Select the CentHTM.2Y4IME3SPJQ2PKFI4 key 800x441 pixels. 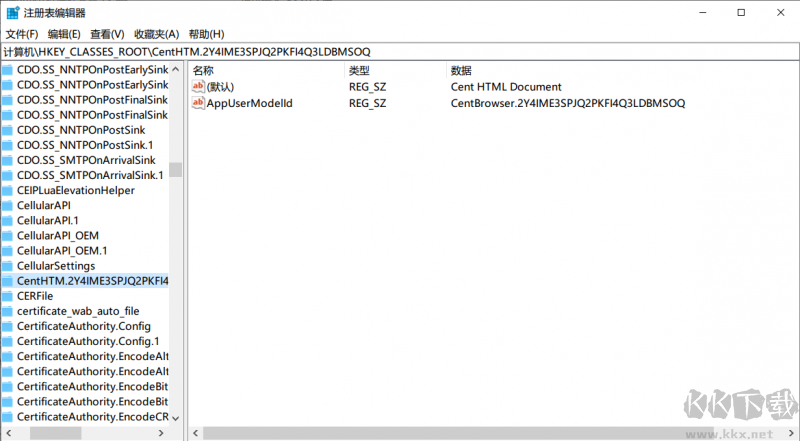[x=92, y=281]
